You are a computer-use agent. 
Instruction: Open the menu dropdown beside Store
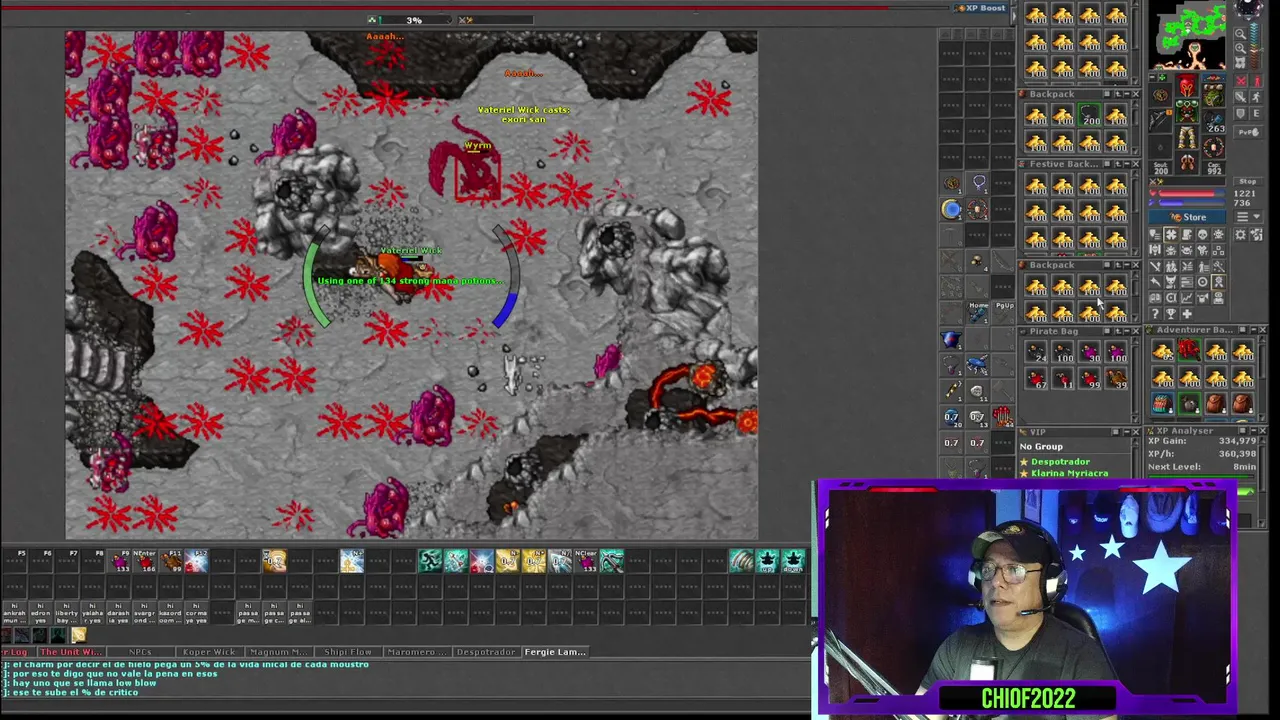tap(1249, 216)
